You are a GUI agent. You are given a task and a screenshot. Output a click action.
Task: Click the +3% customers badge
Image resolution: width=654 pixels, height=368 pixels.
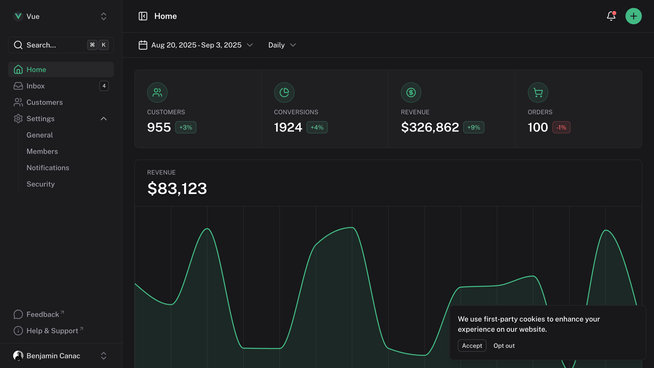click(x=186, y=127)
